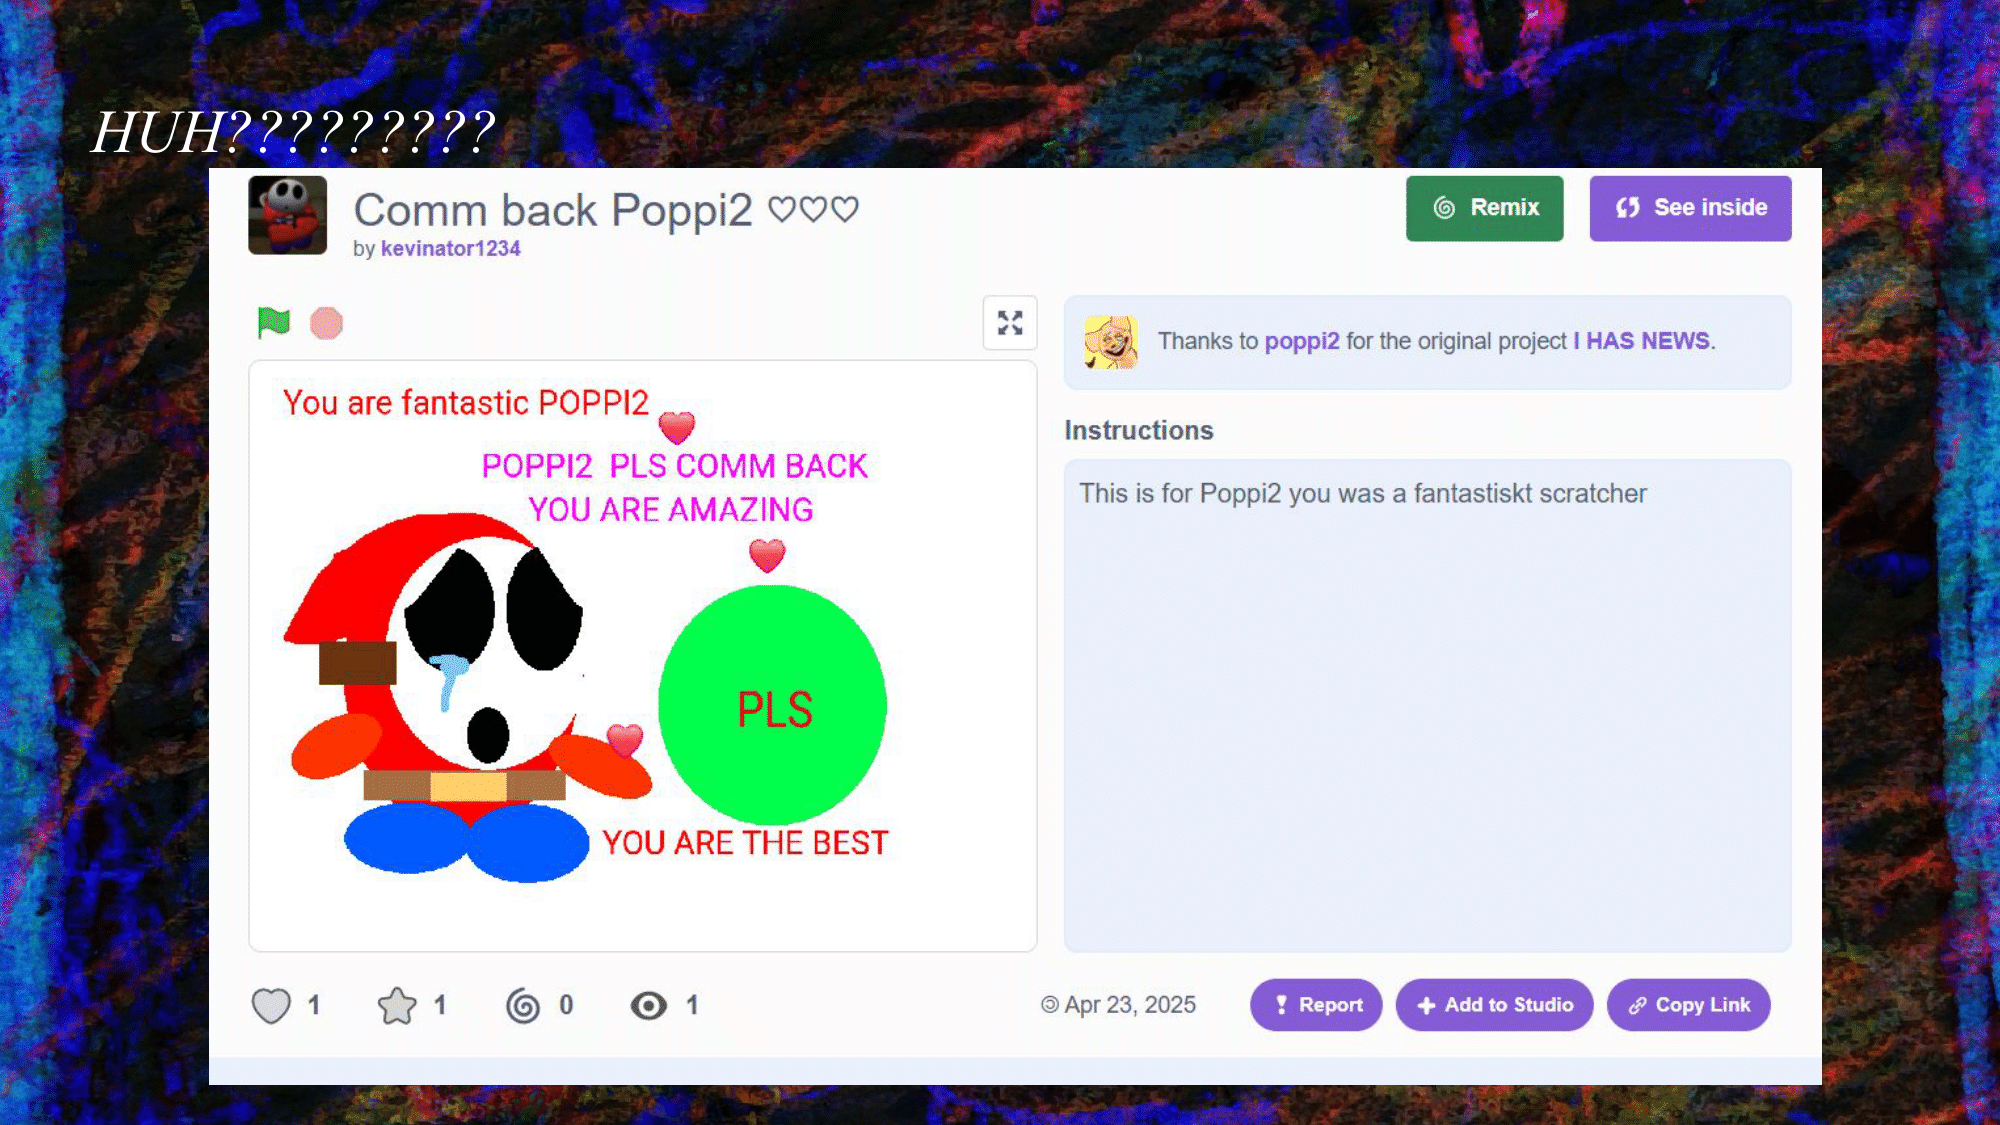Image resolution: width=2000 pixels, height=1125 pixels.
Task: Visit kevinator1234 author link
Action: point(450,248)
